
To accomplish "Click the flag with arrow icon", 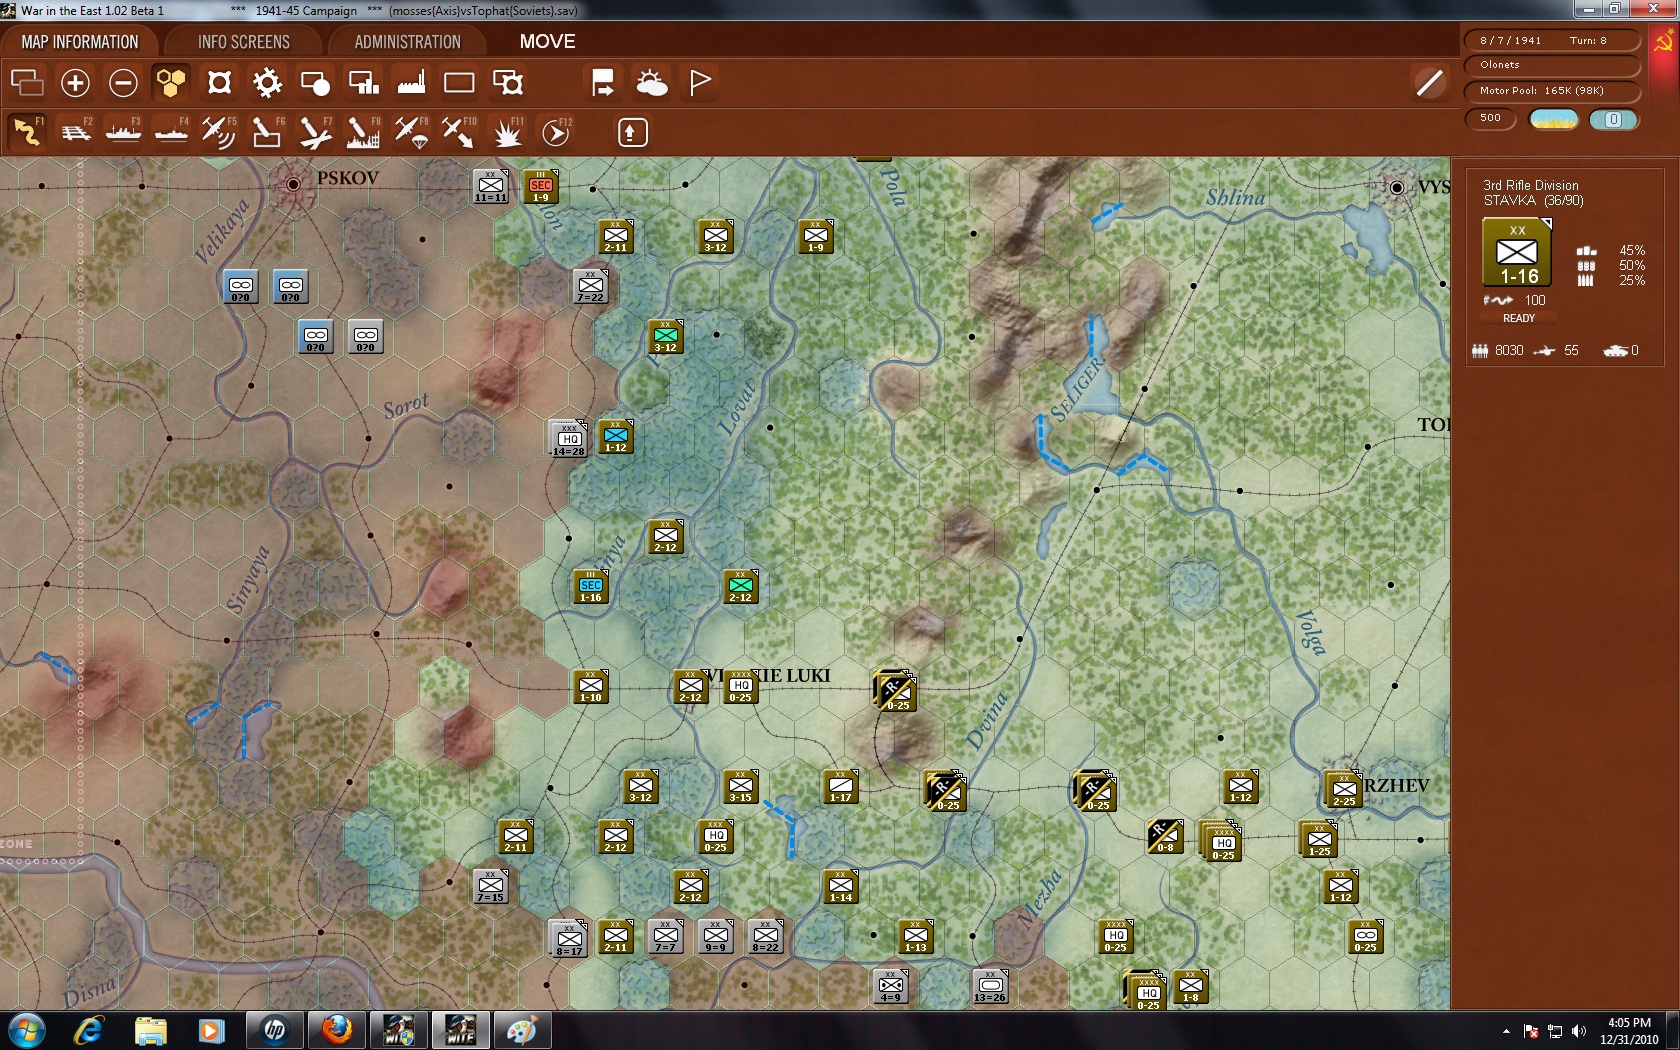I will (x=603, y=82).
